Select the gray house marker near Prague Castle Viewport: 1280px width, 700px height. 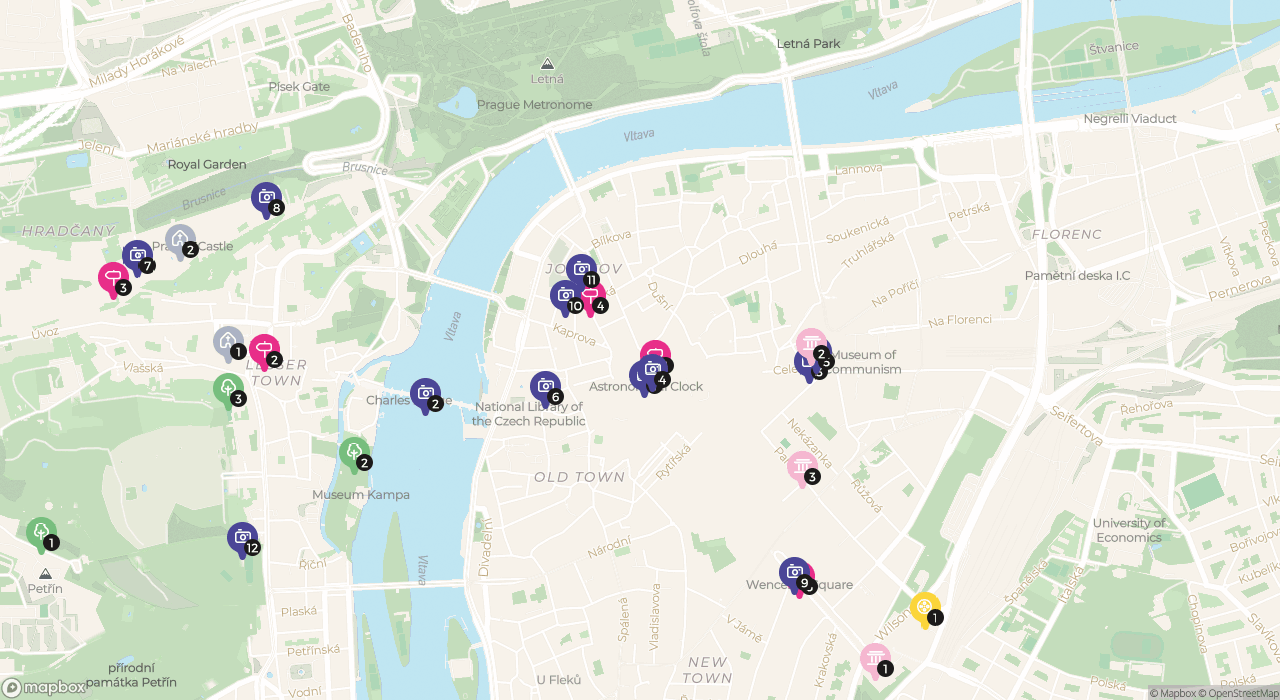pos(180,241)
